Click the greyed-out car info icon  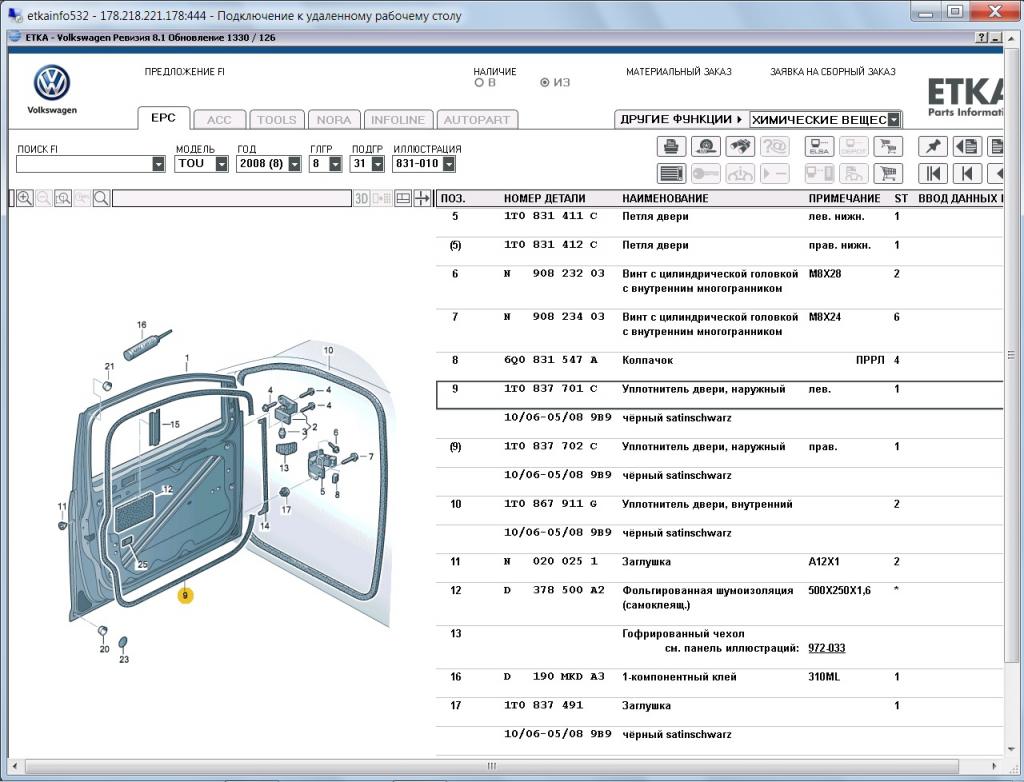coord(740,174)
